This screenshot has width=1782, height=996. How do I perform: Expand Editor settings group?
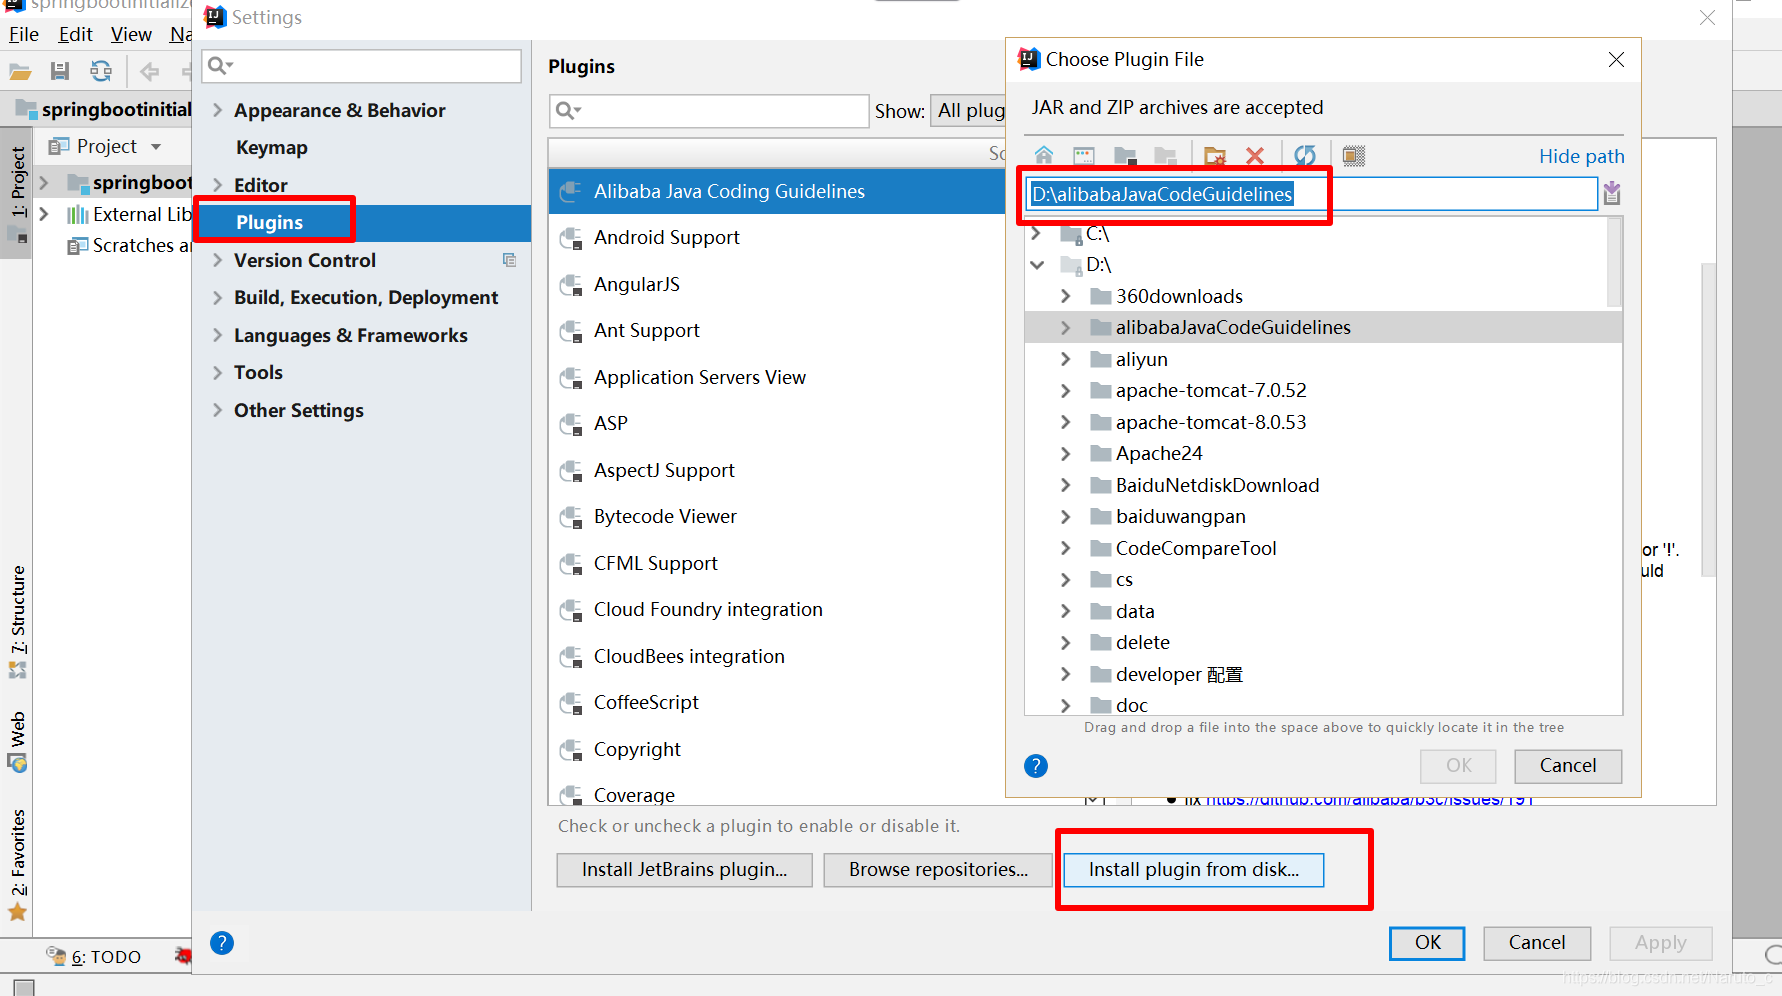pos(217,185)
